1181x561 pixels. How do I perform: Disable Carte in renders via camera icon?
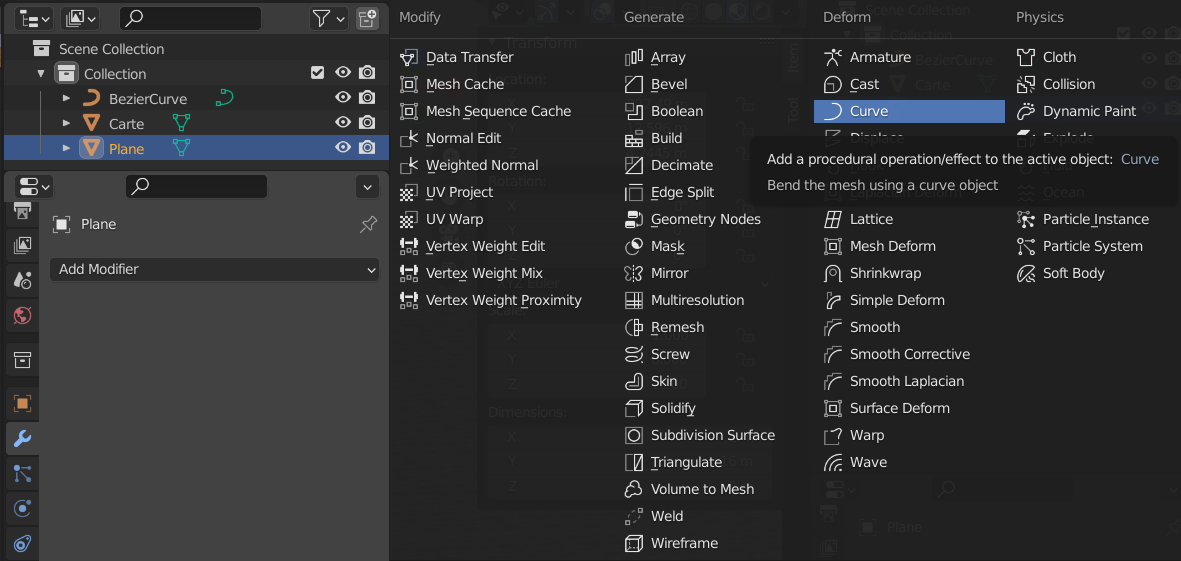(367, 123)
